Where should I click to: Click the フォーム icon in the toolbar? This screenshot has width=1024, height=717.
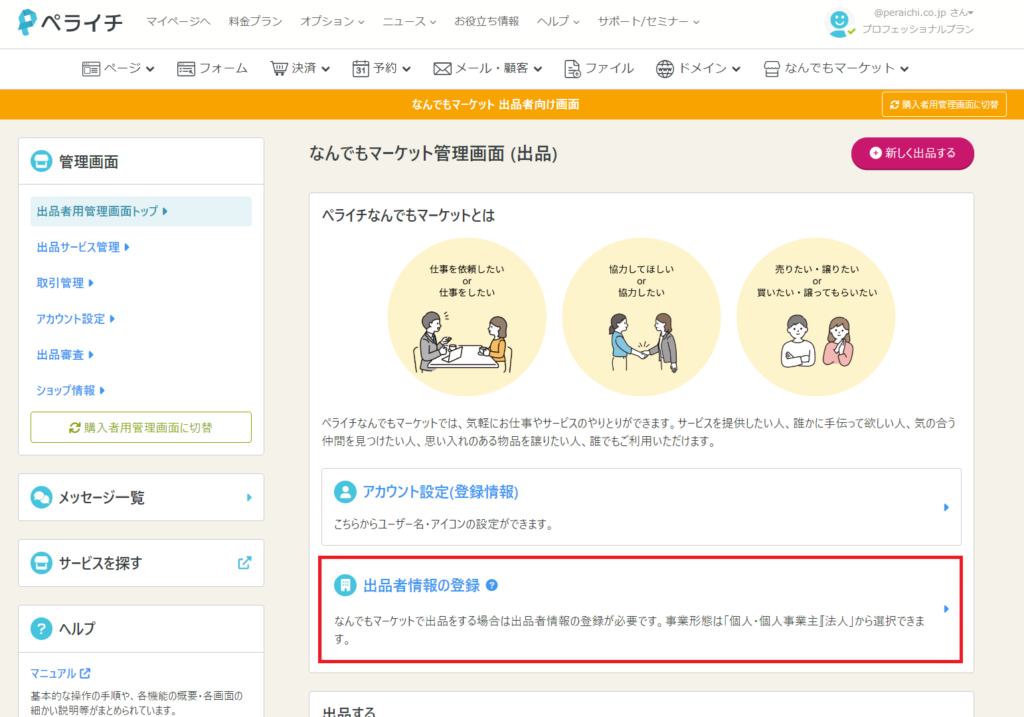point(186,69)
